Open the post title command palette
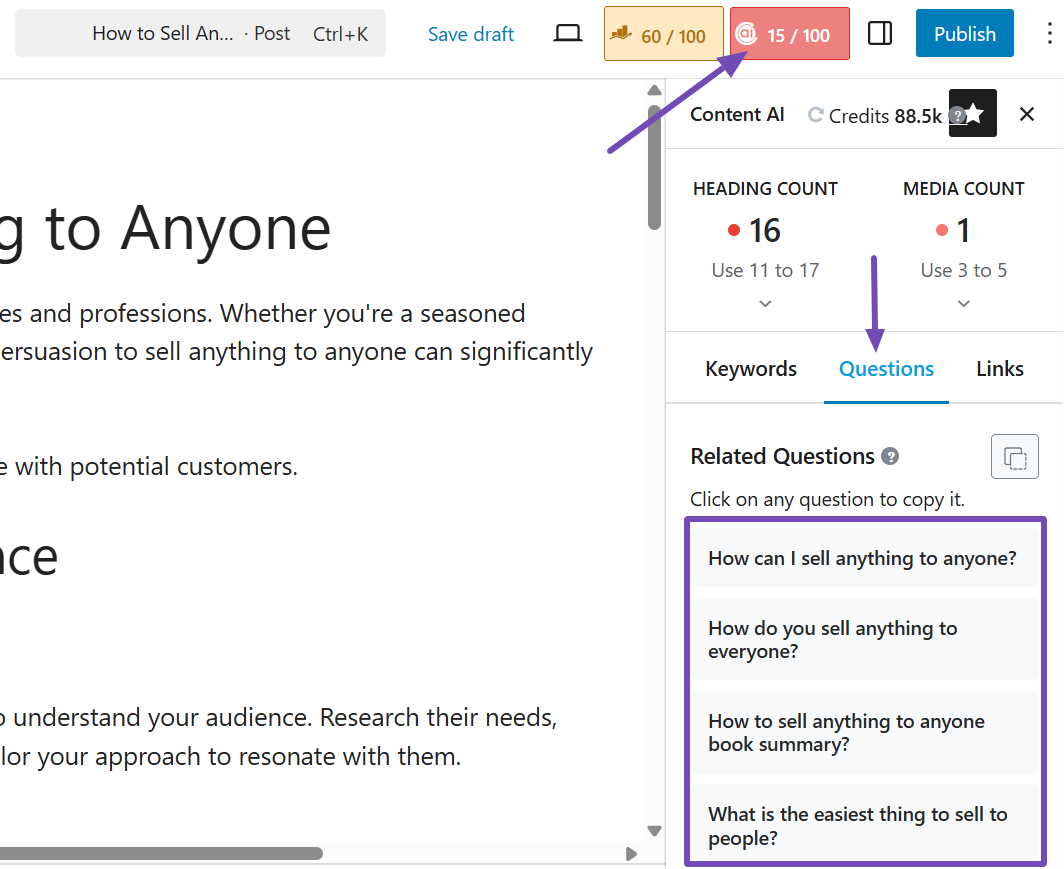The height and width of the screenshot is (869, 1064). coord(200,34)
